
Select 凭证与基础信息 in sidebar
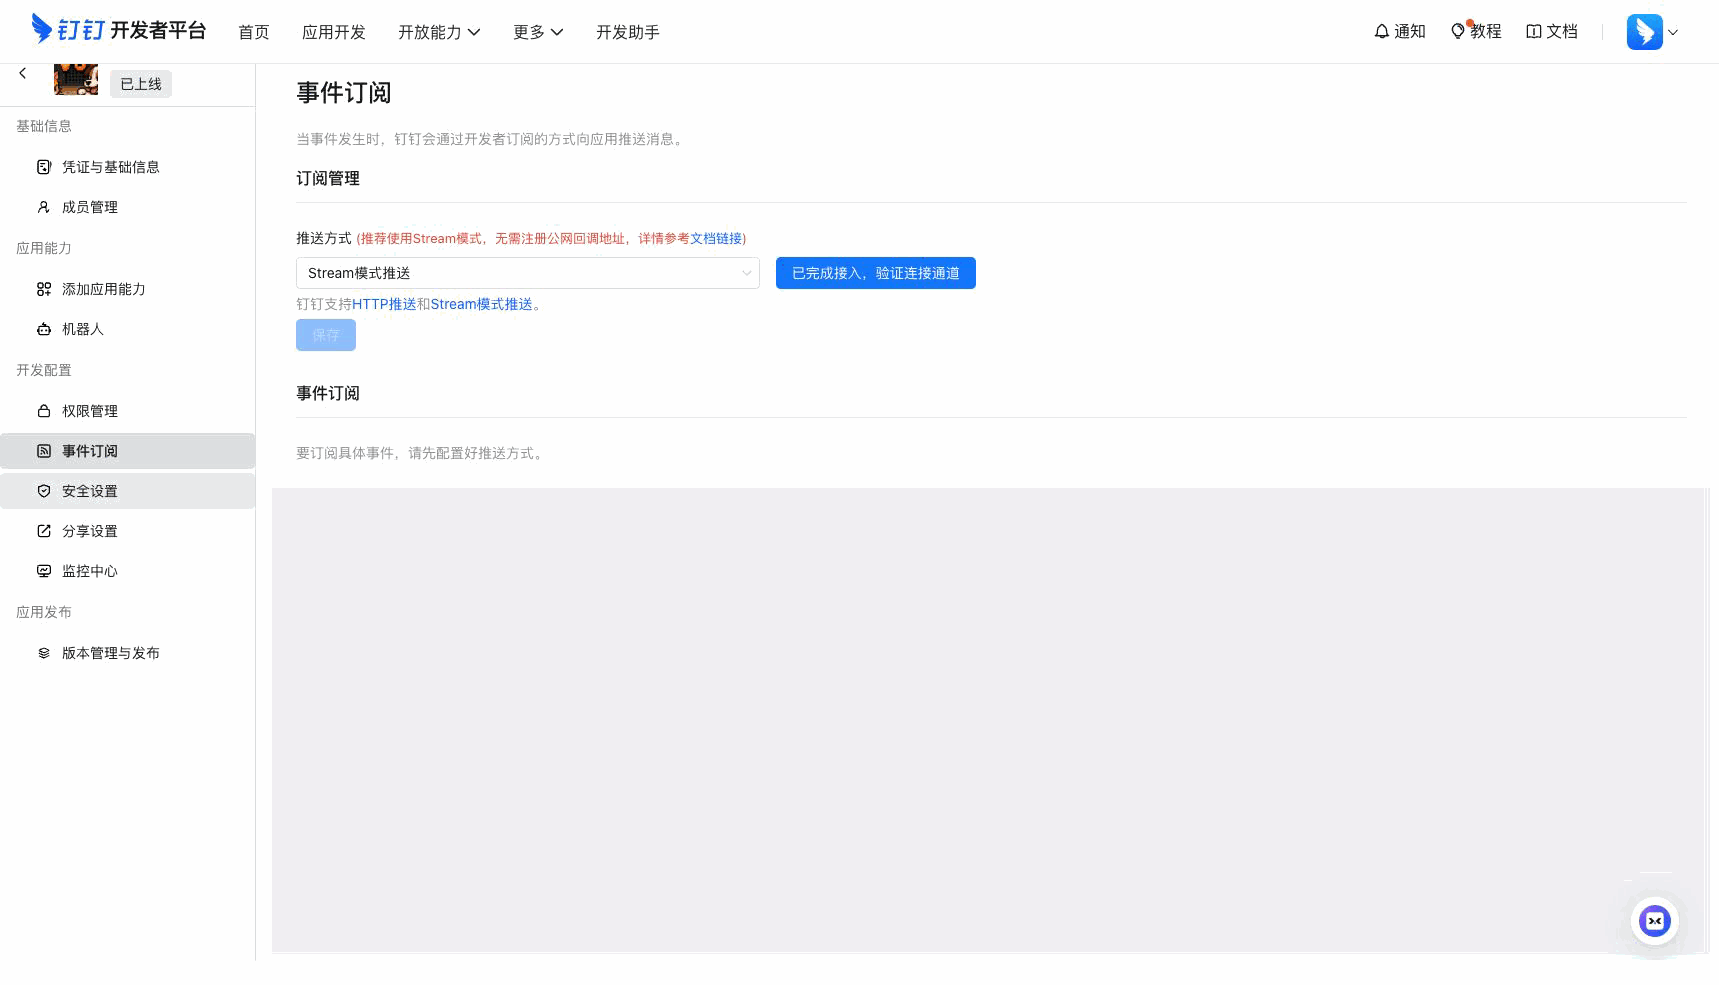[128, 167]
